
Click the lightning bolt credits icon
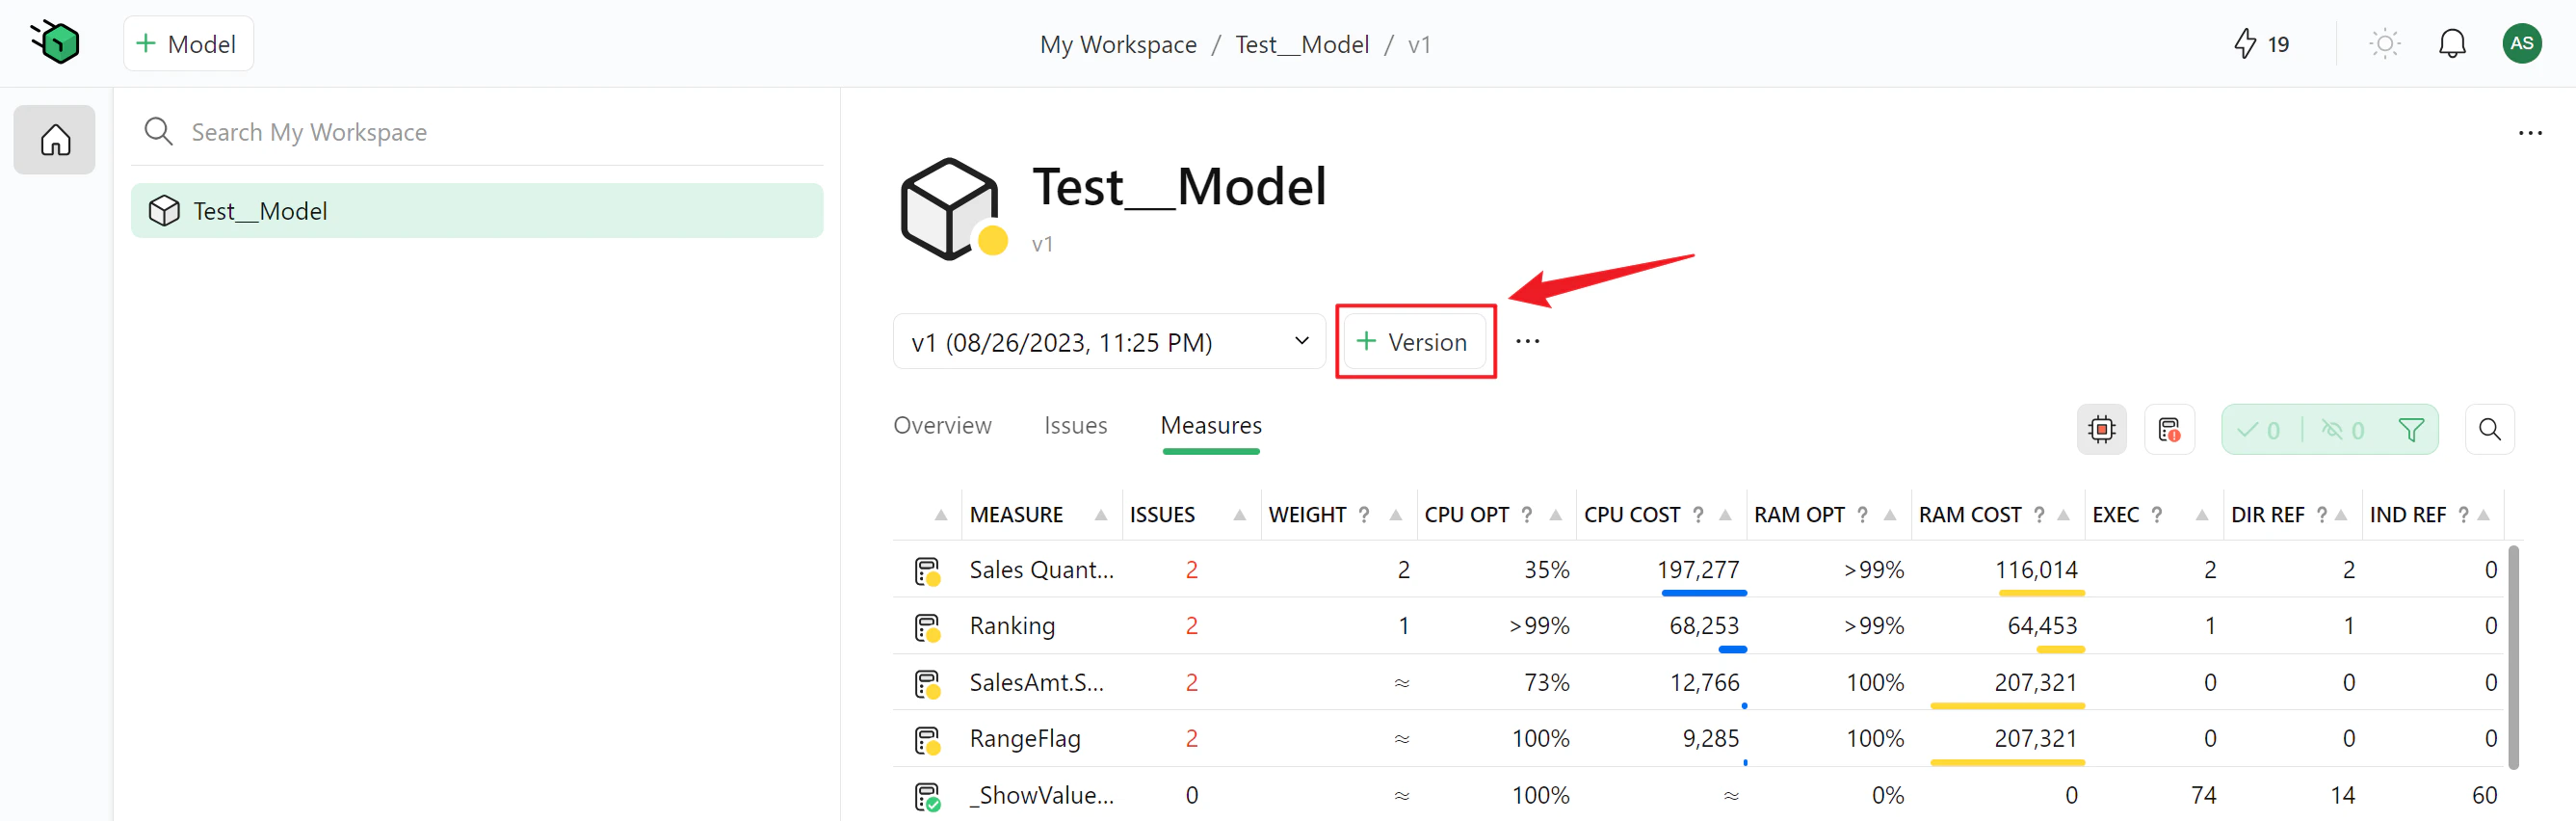2245,44
